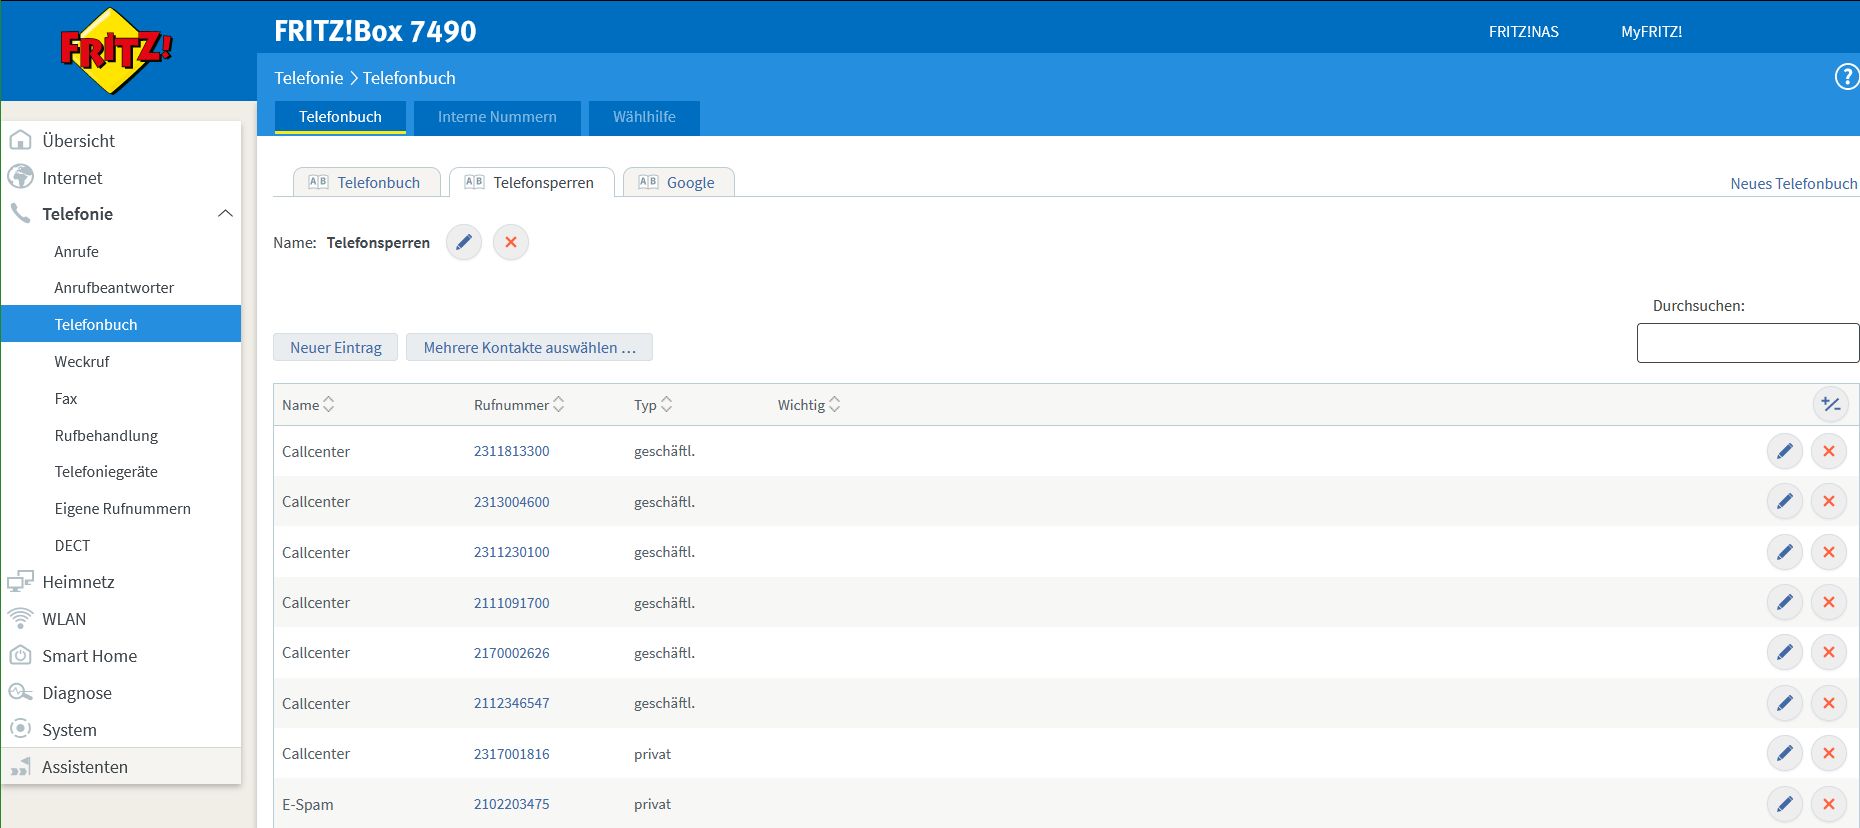The height and width of the screenshot is (828, 1860).
Task: Switch to the Interne Nummern tab
Action: coord(497,117)
